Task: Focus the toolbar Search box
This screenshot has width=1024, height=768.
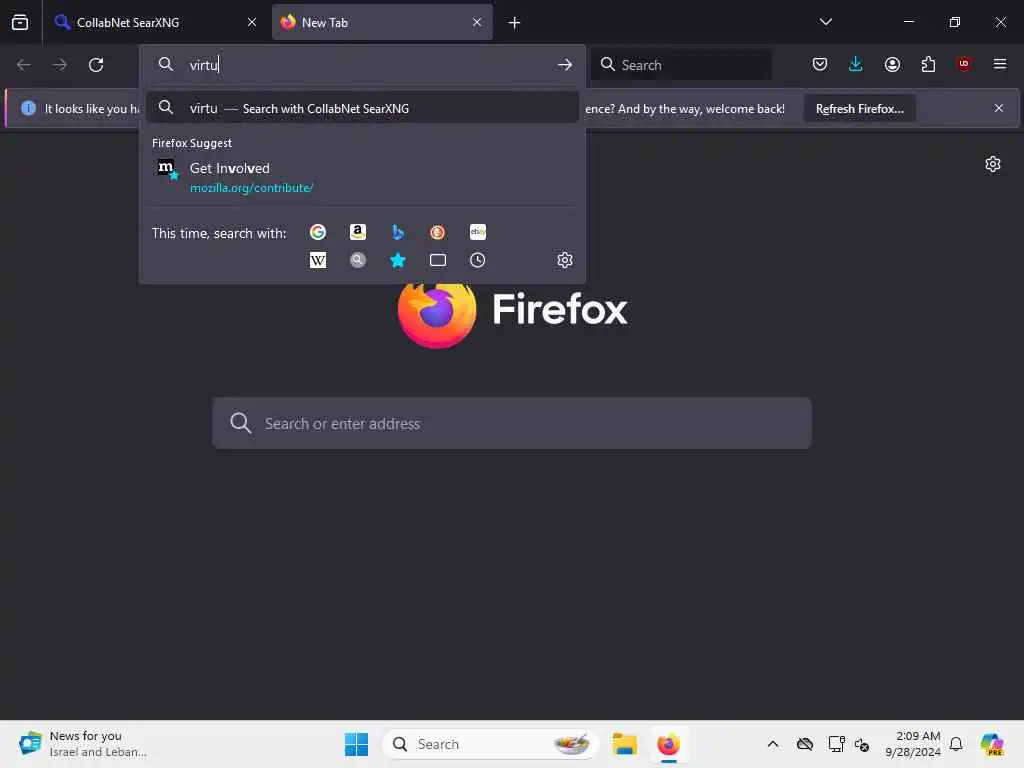Action: (681, 65)
